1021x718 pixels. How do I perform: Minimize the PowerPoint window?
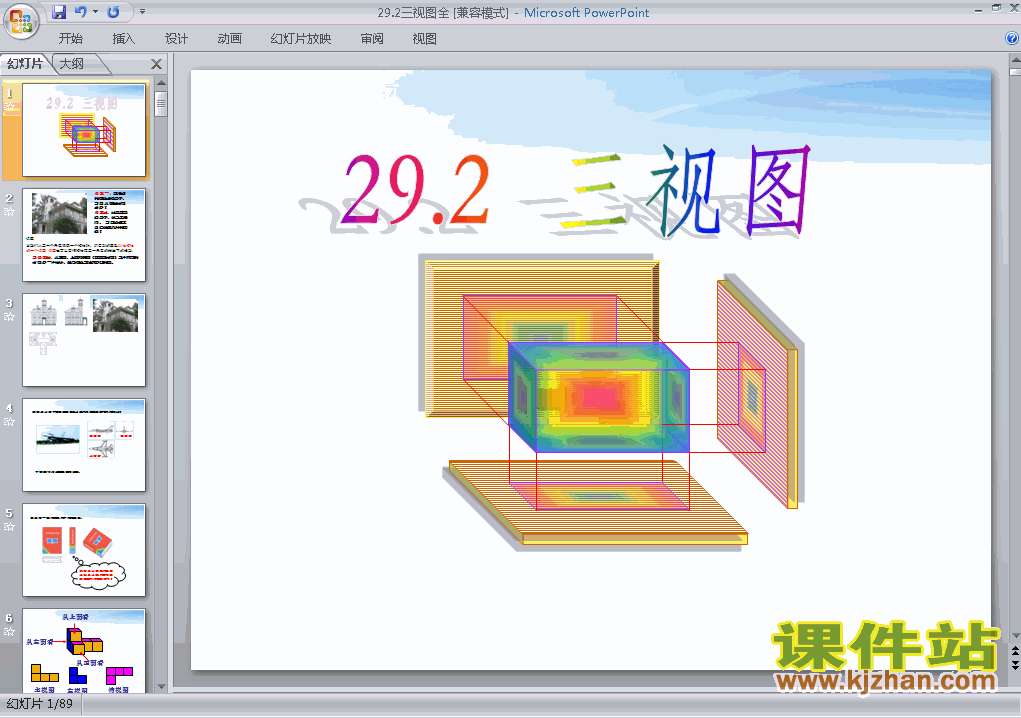click(978, 9)
